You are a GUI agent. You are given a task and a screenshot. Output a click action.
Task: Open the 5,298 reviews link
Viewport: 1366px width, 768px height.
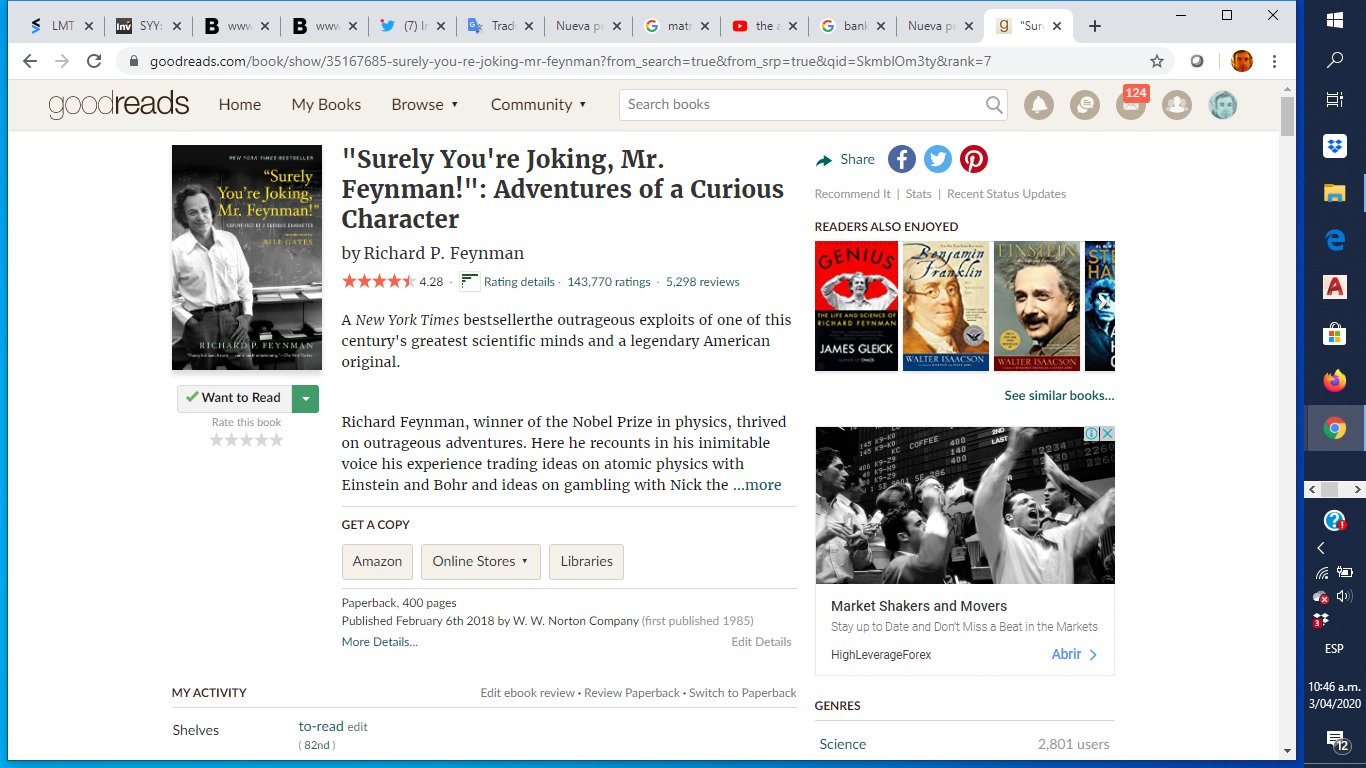click(x=703, y=282)
